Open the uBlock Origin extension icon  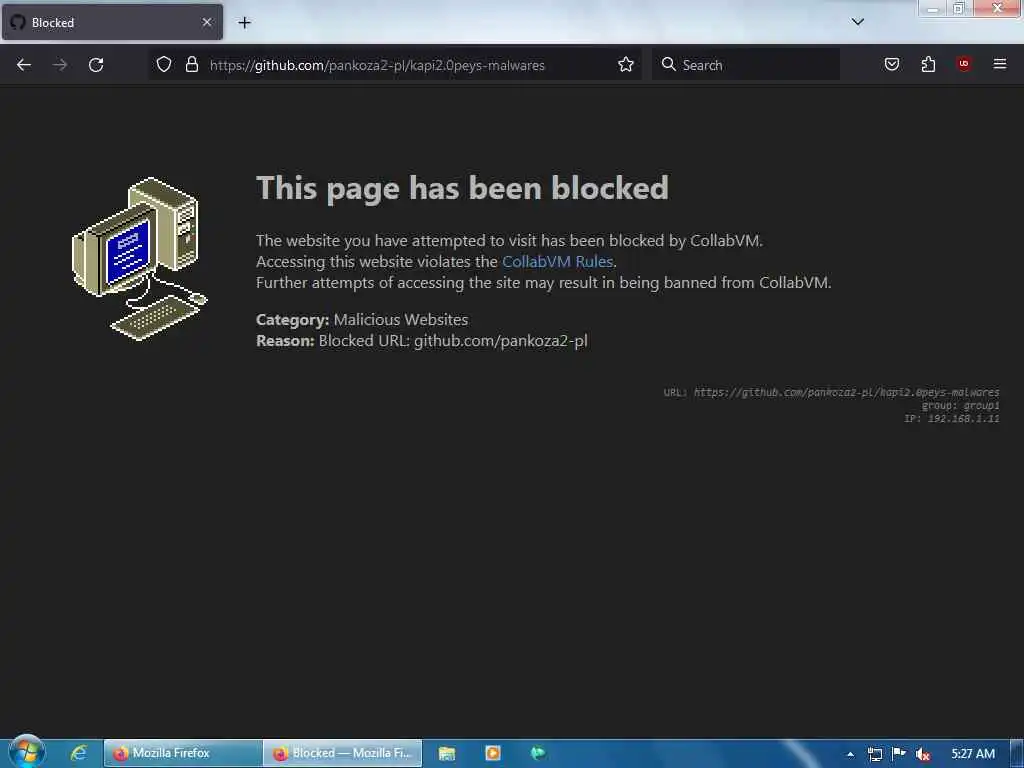click(964, 64)
